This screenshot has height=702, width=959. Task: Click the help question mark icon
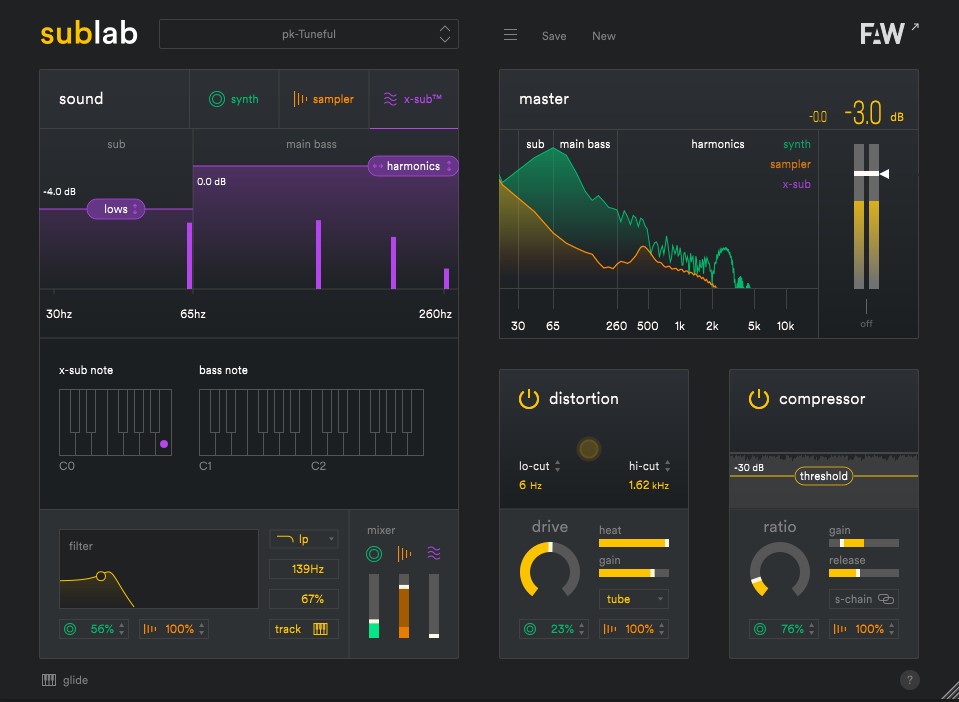tap(909, 680)
